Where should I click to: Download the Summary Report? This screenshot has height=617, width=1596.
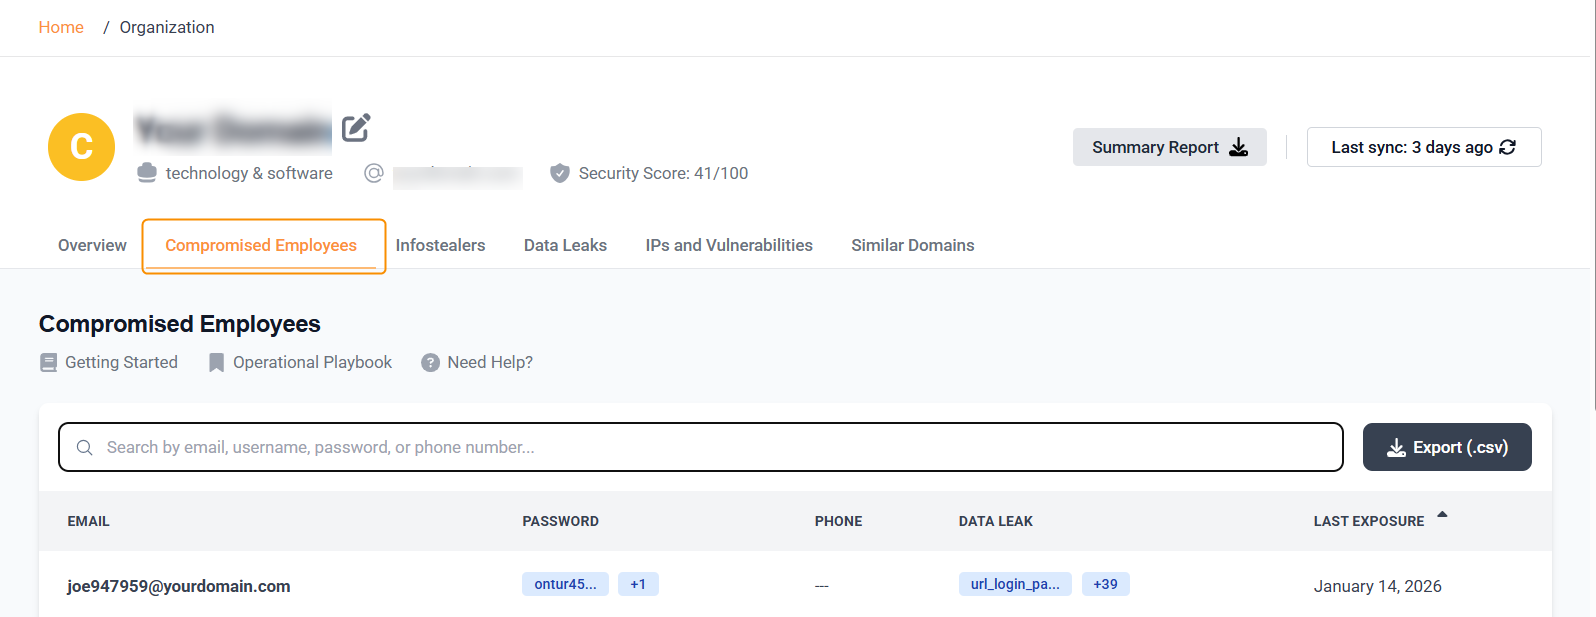pos(1169,147)
